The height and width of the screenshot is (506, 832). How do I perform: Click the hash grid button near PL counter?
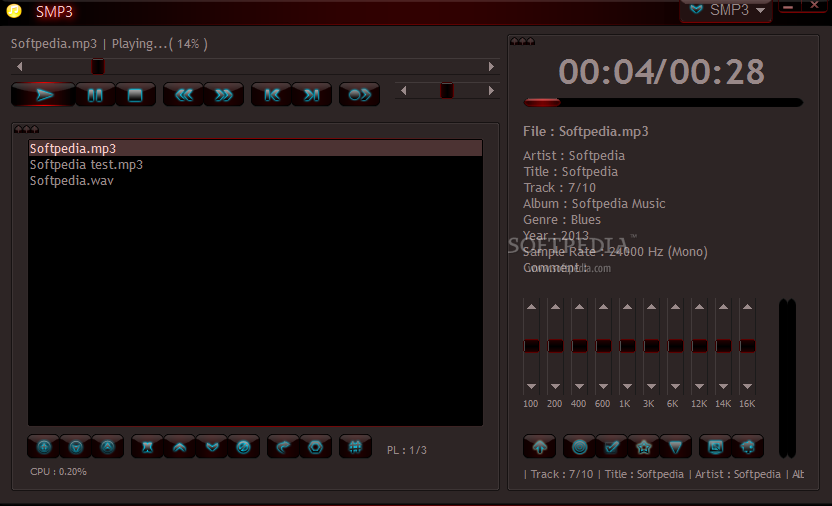[x=356, y=447]
